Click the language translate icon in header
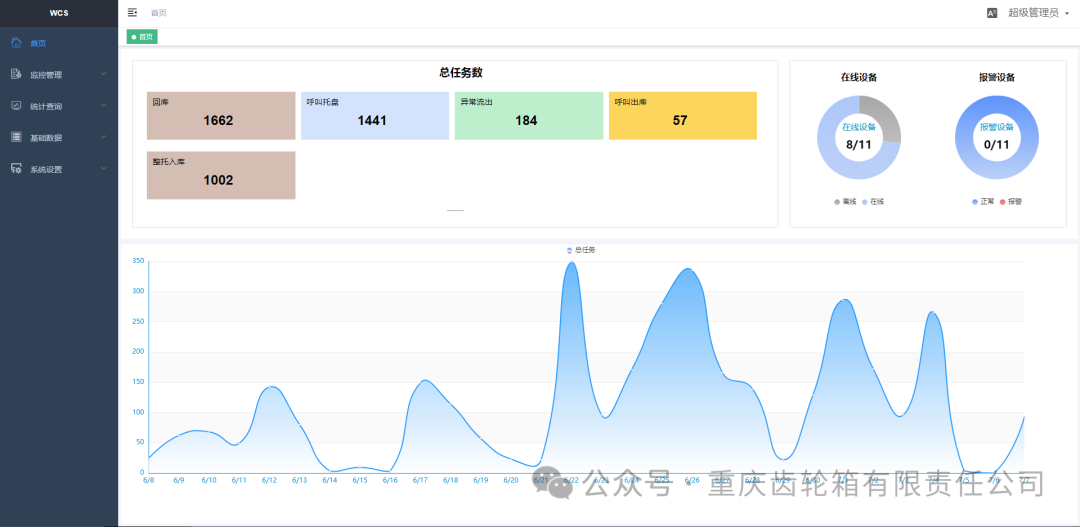 click(992, 13)
